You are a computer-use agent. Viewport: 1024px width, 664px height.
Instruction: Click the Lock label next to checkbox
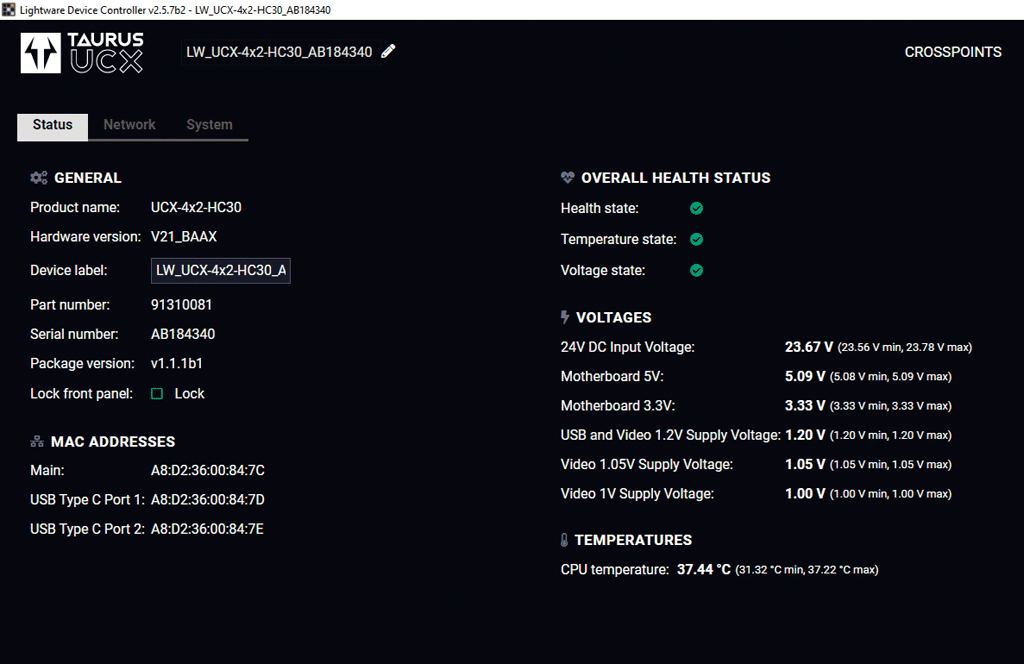(x=189, y=394)
